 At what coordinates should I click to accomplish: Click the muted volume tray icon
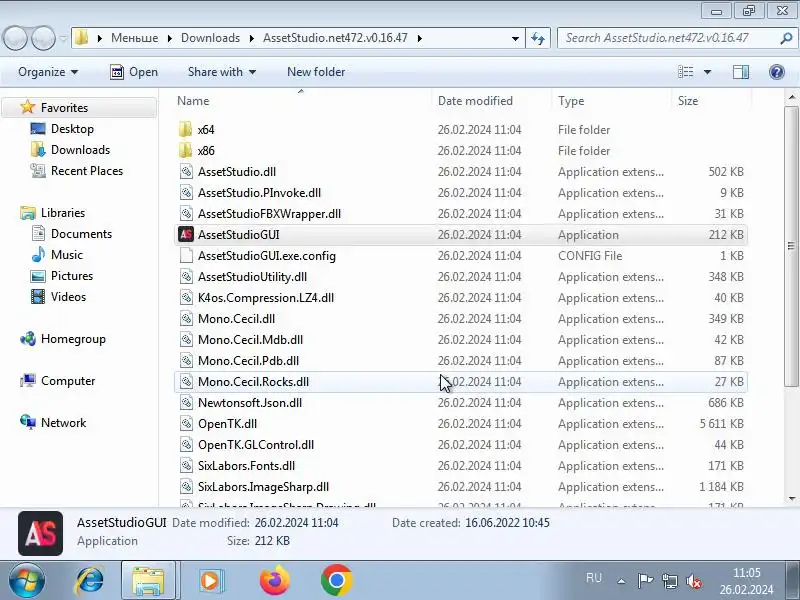click(x=693, y=580)
